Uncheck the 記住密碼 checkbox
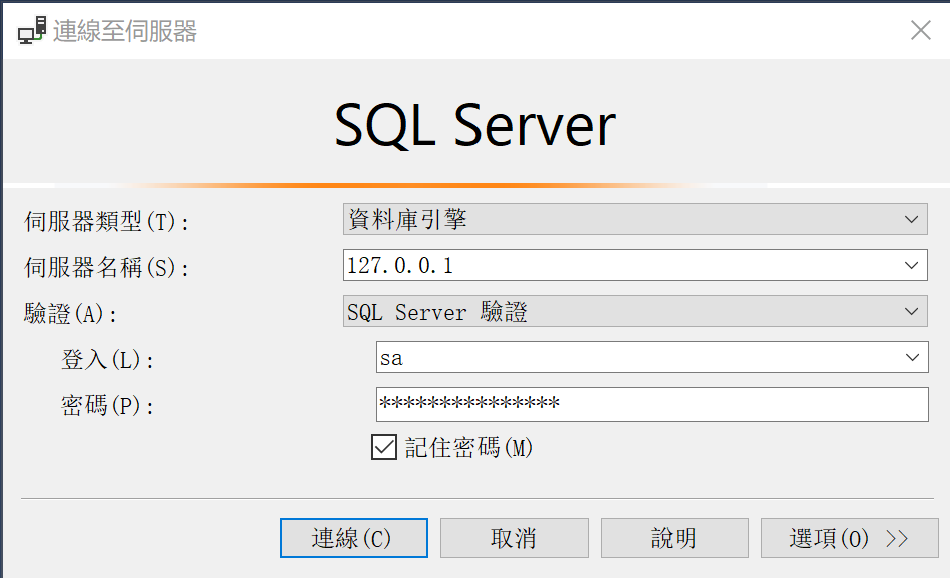 tap(383, 447)
